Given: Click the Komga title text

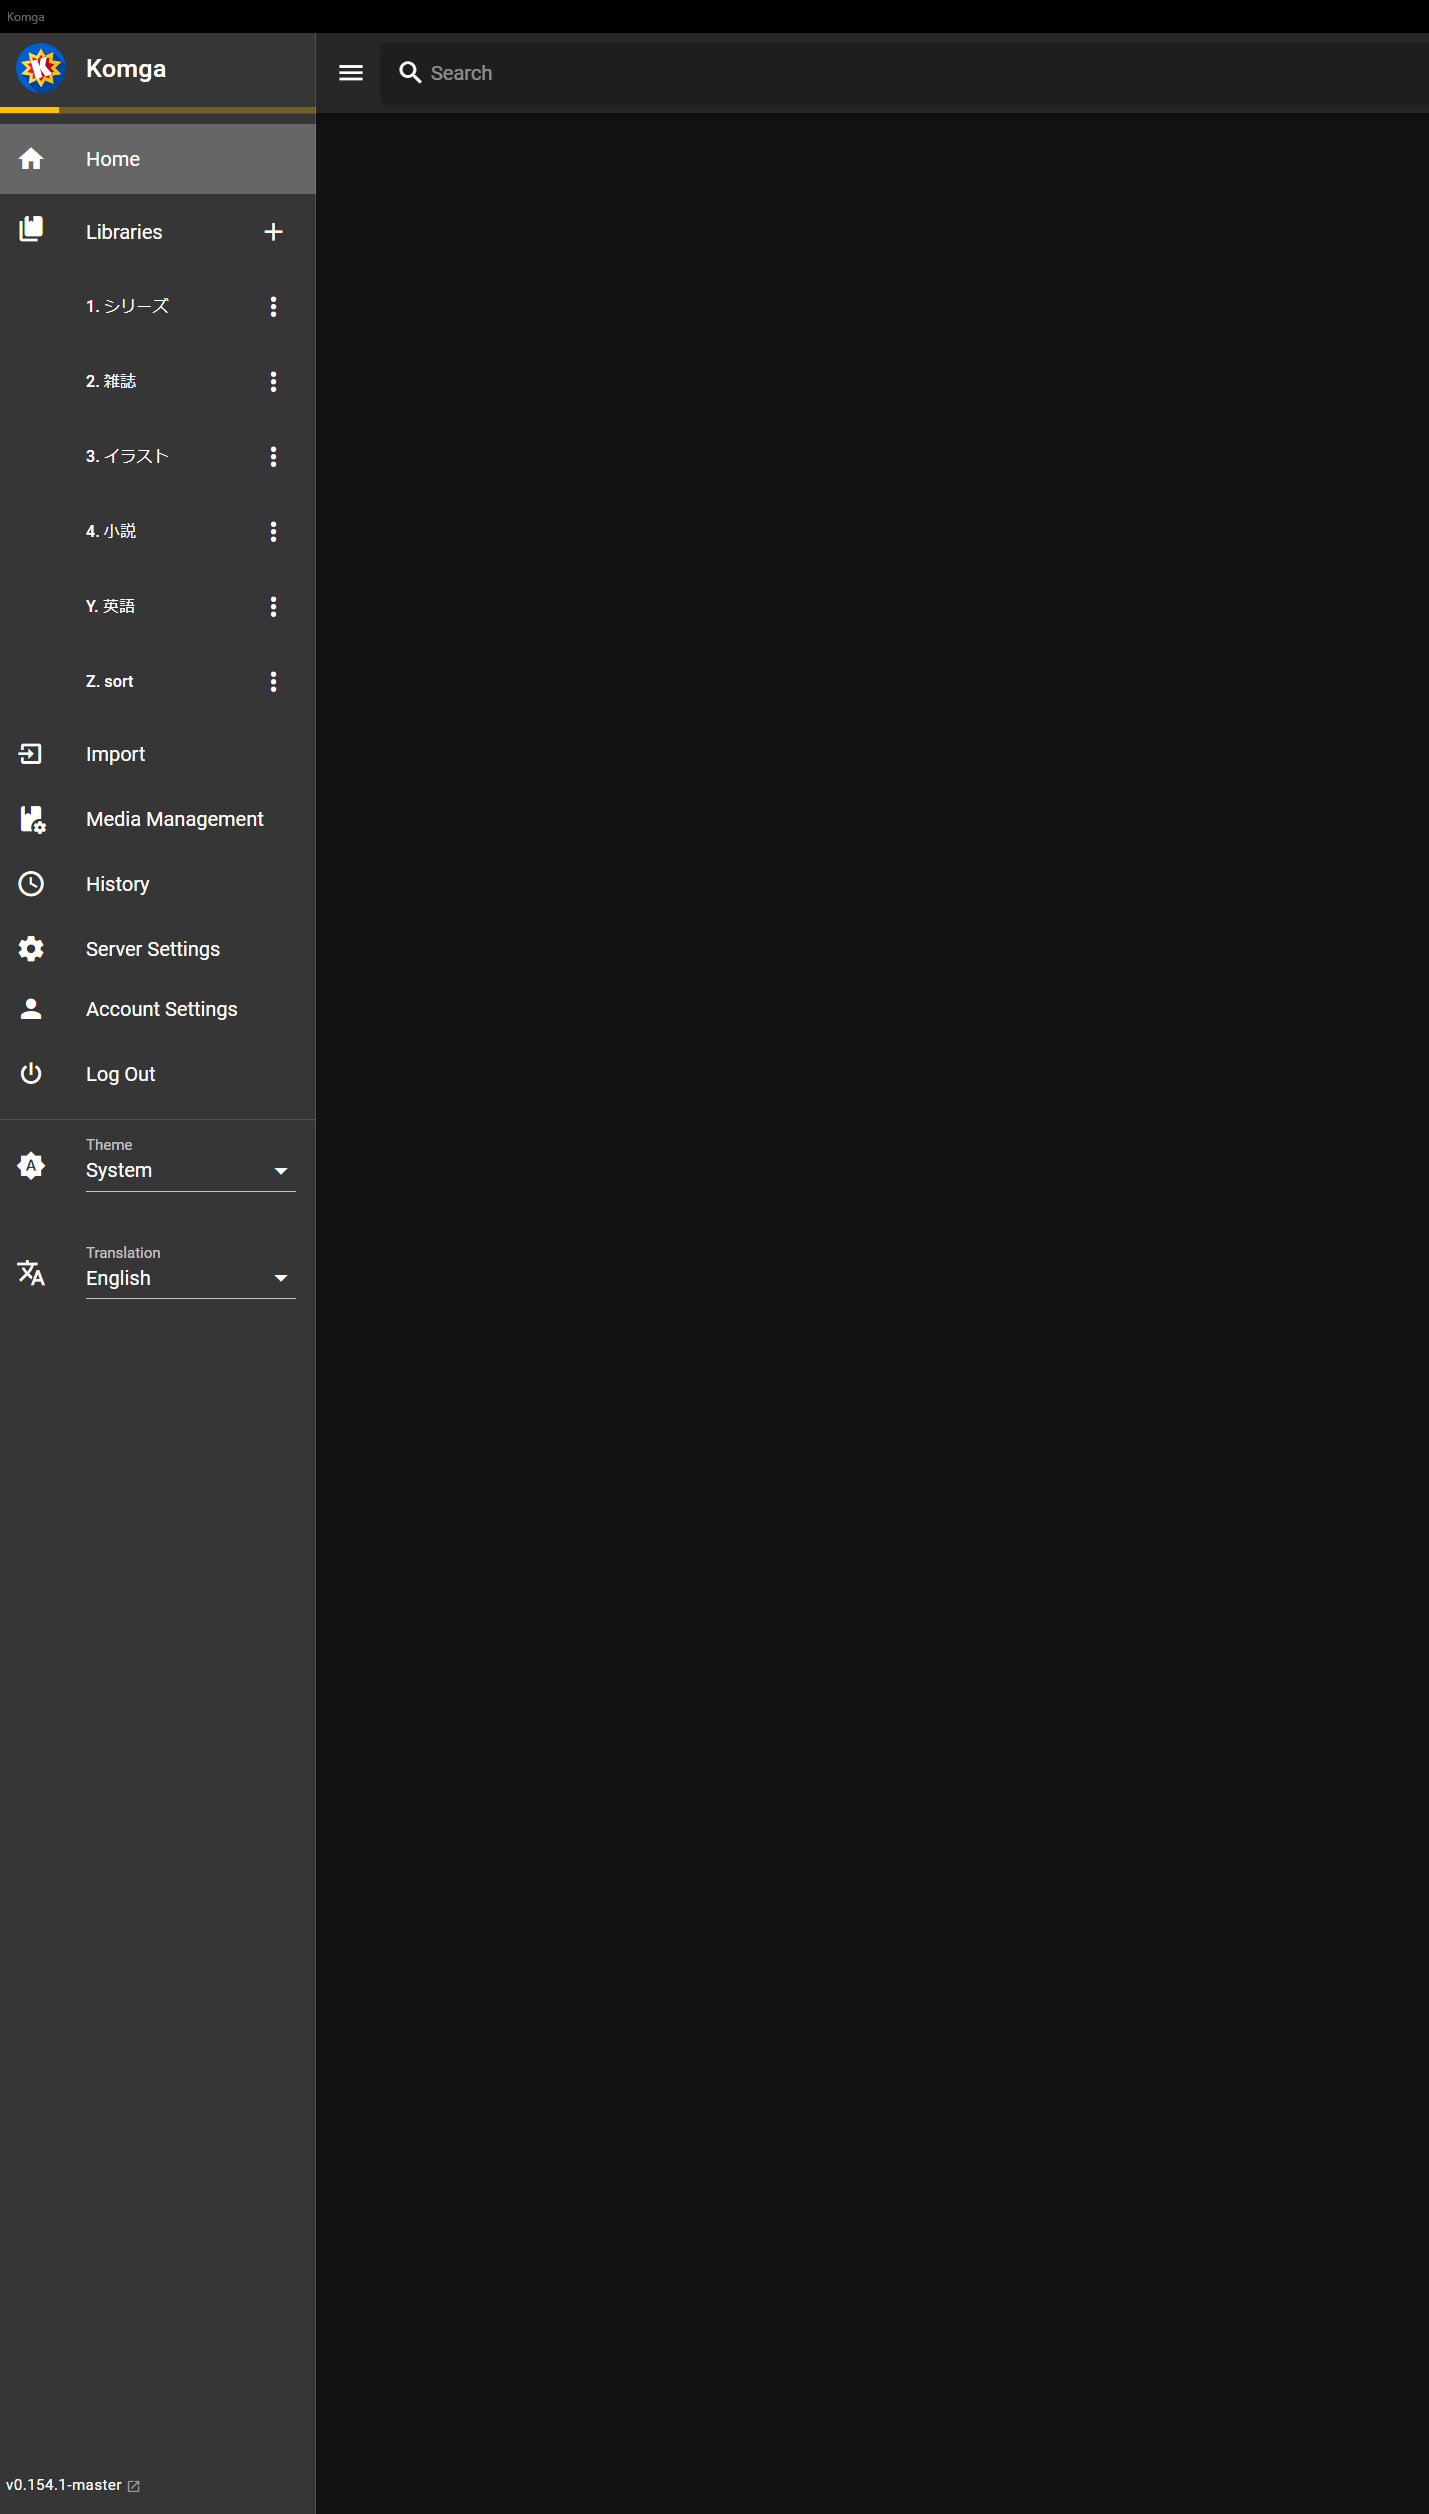Looking at the screenshot, I should pyautogui.click(x=126, y=69).
